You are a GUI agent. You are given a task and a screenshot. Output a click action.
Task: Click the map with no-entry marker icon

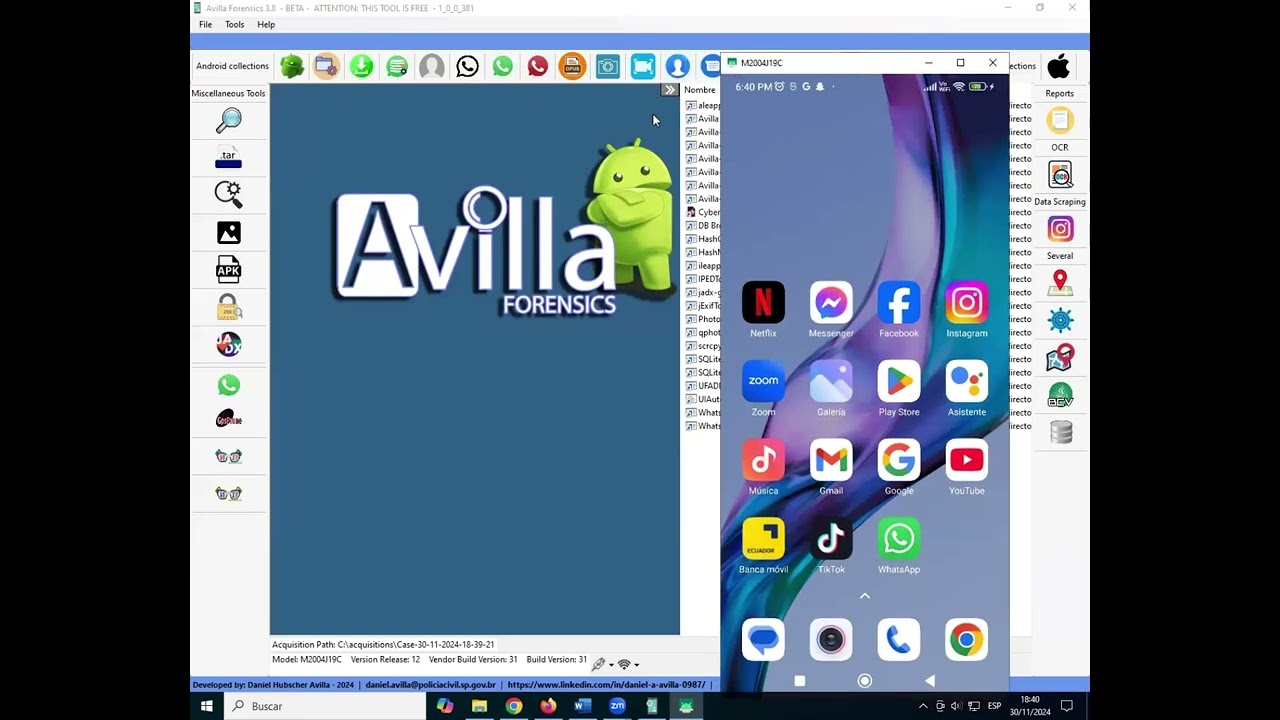coord(1060,357)
